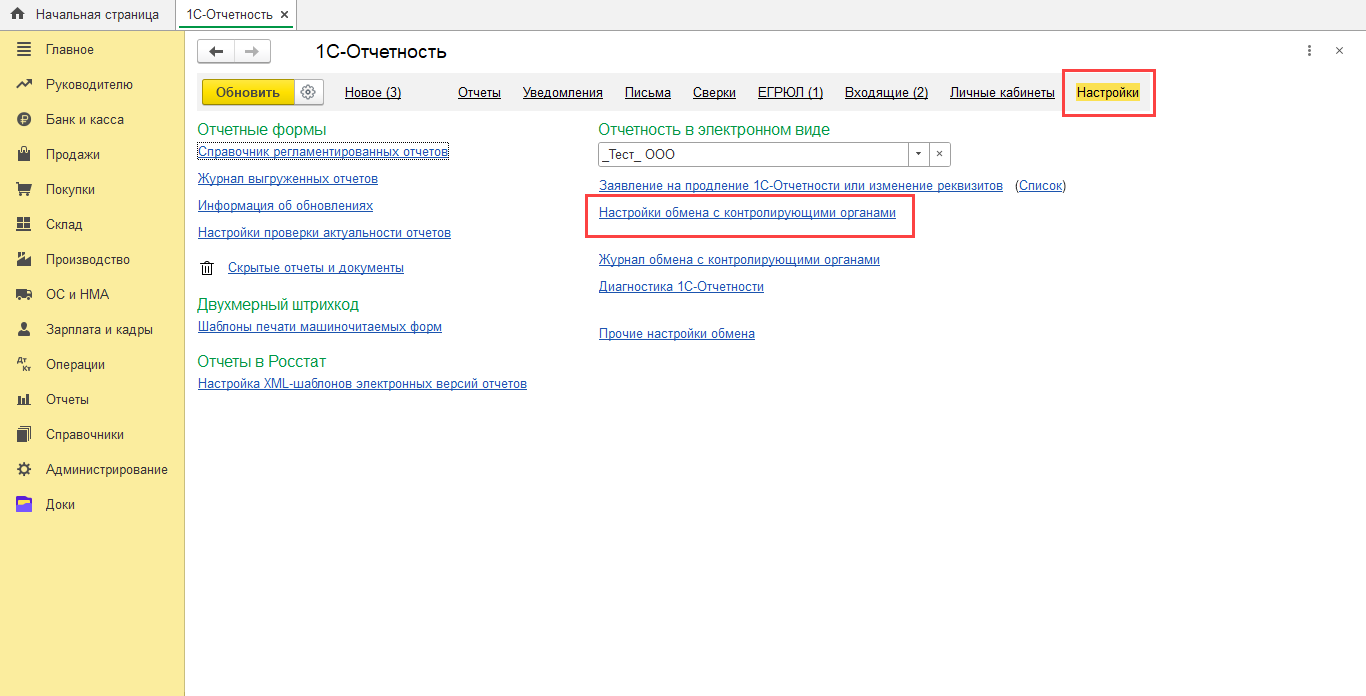Open Прочие настройки обмена link
Image resolution: width=1366 pixels, height=696 pixels.
677,334
